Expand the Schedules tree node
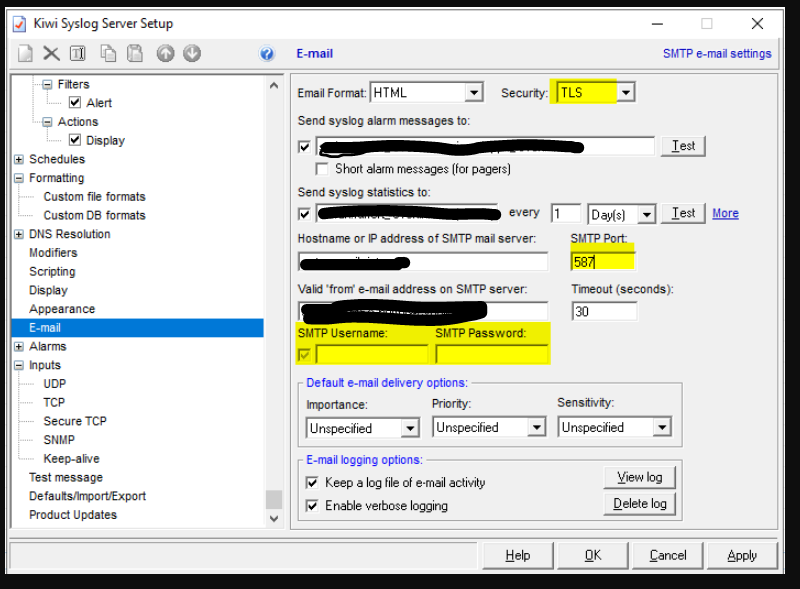The image size is (800, 589). pos(19,159)
